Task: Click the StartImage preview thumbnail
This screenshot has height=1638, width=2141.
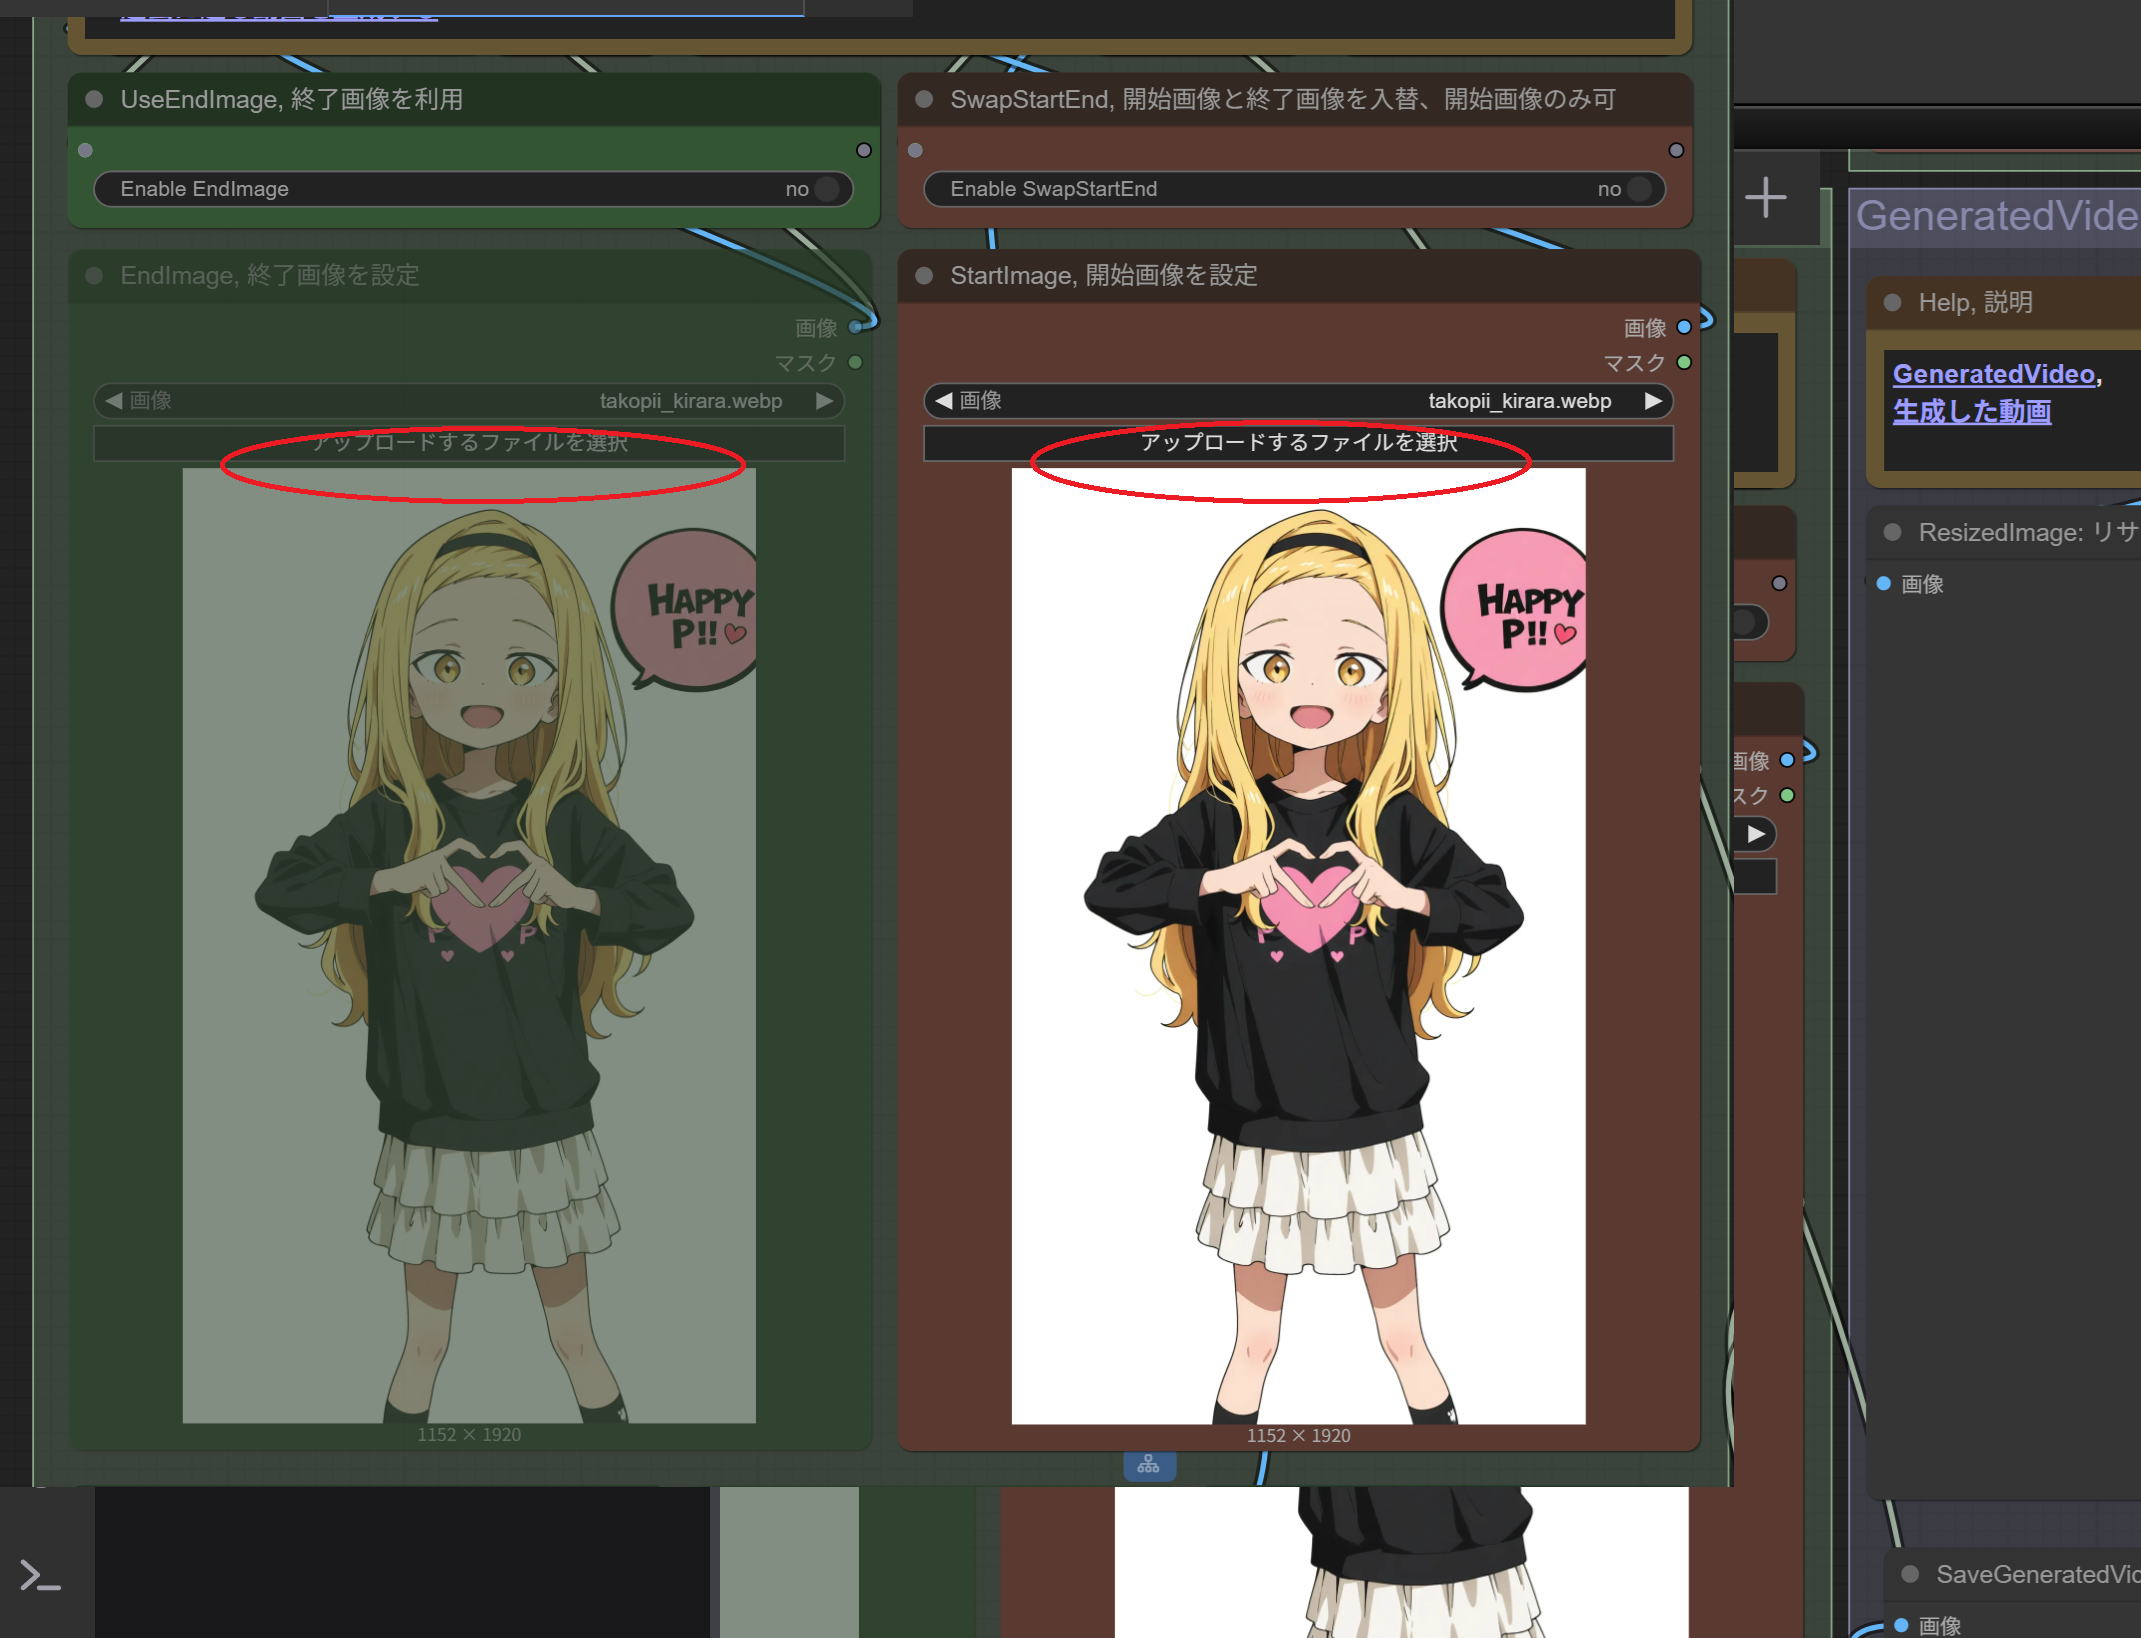Action: [x=1298, y=945]
